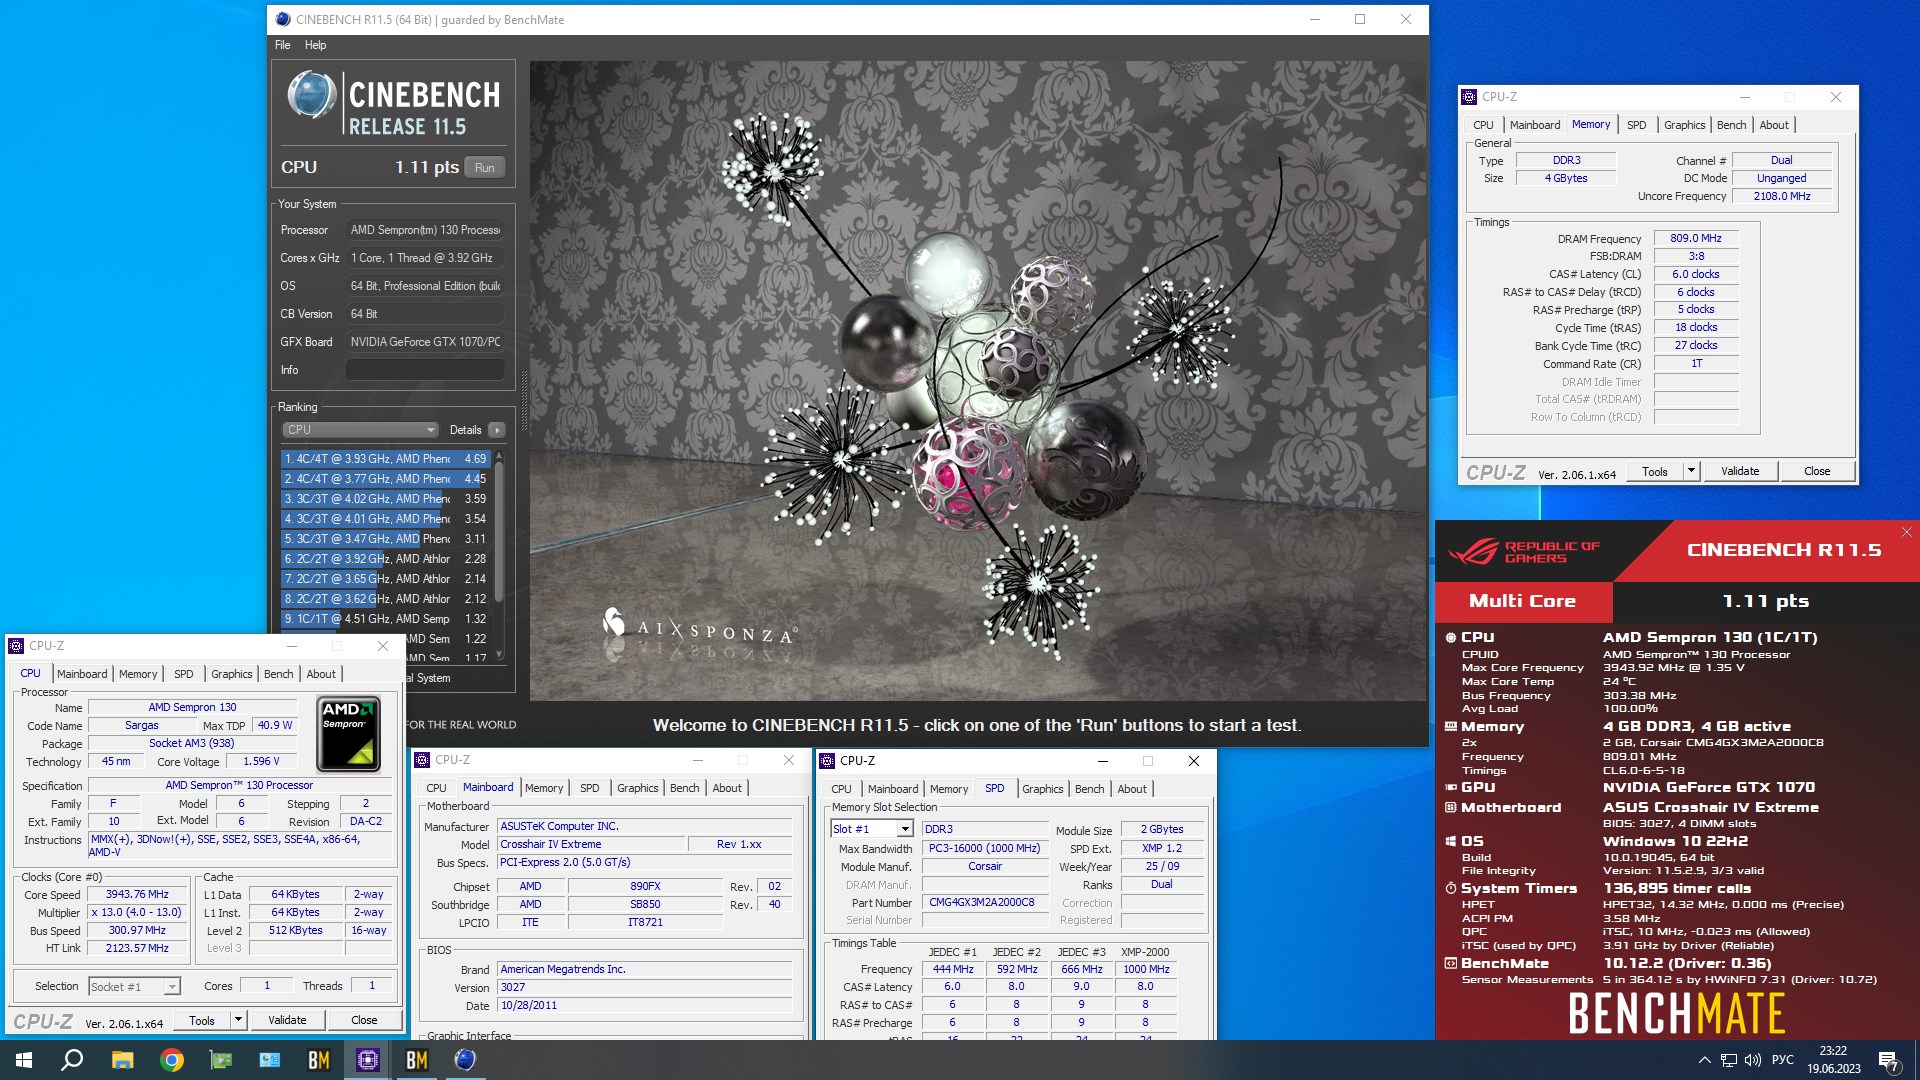This screenshot has width=1920, height=1080.
Task: Open Cinebench File menu
Action: click(283, 45)
